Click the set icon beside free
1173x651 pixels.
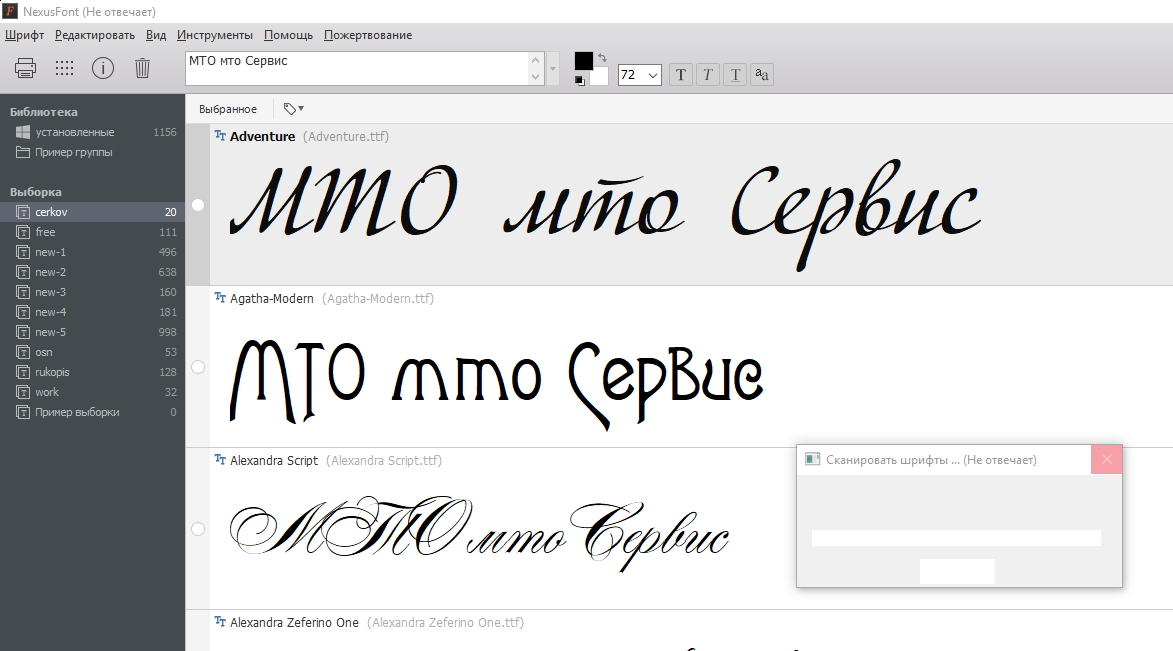[23, 232]
